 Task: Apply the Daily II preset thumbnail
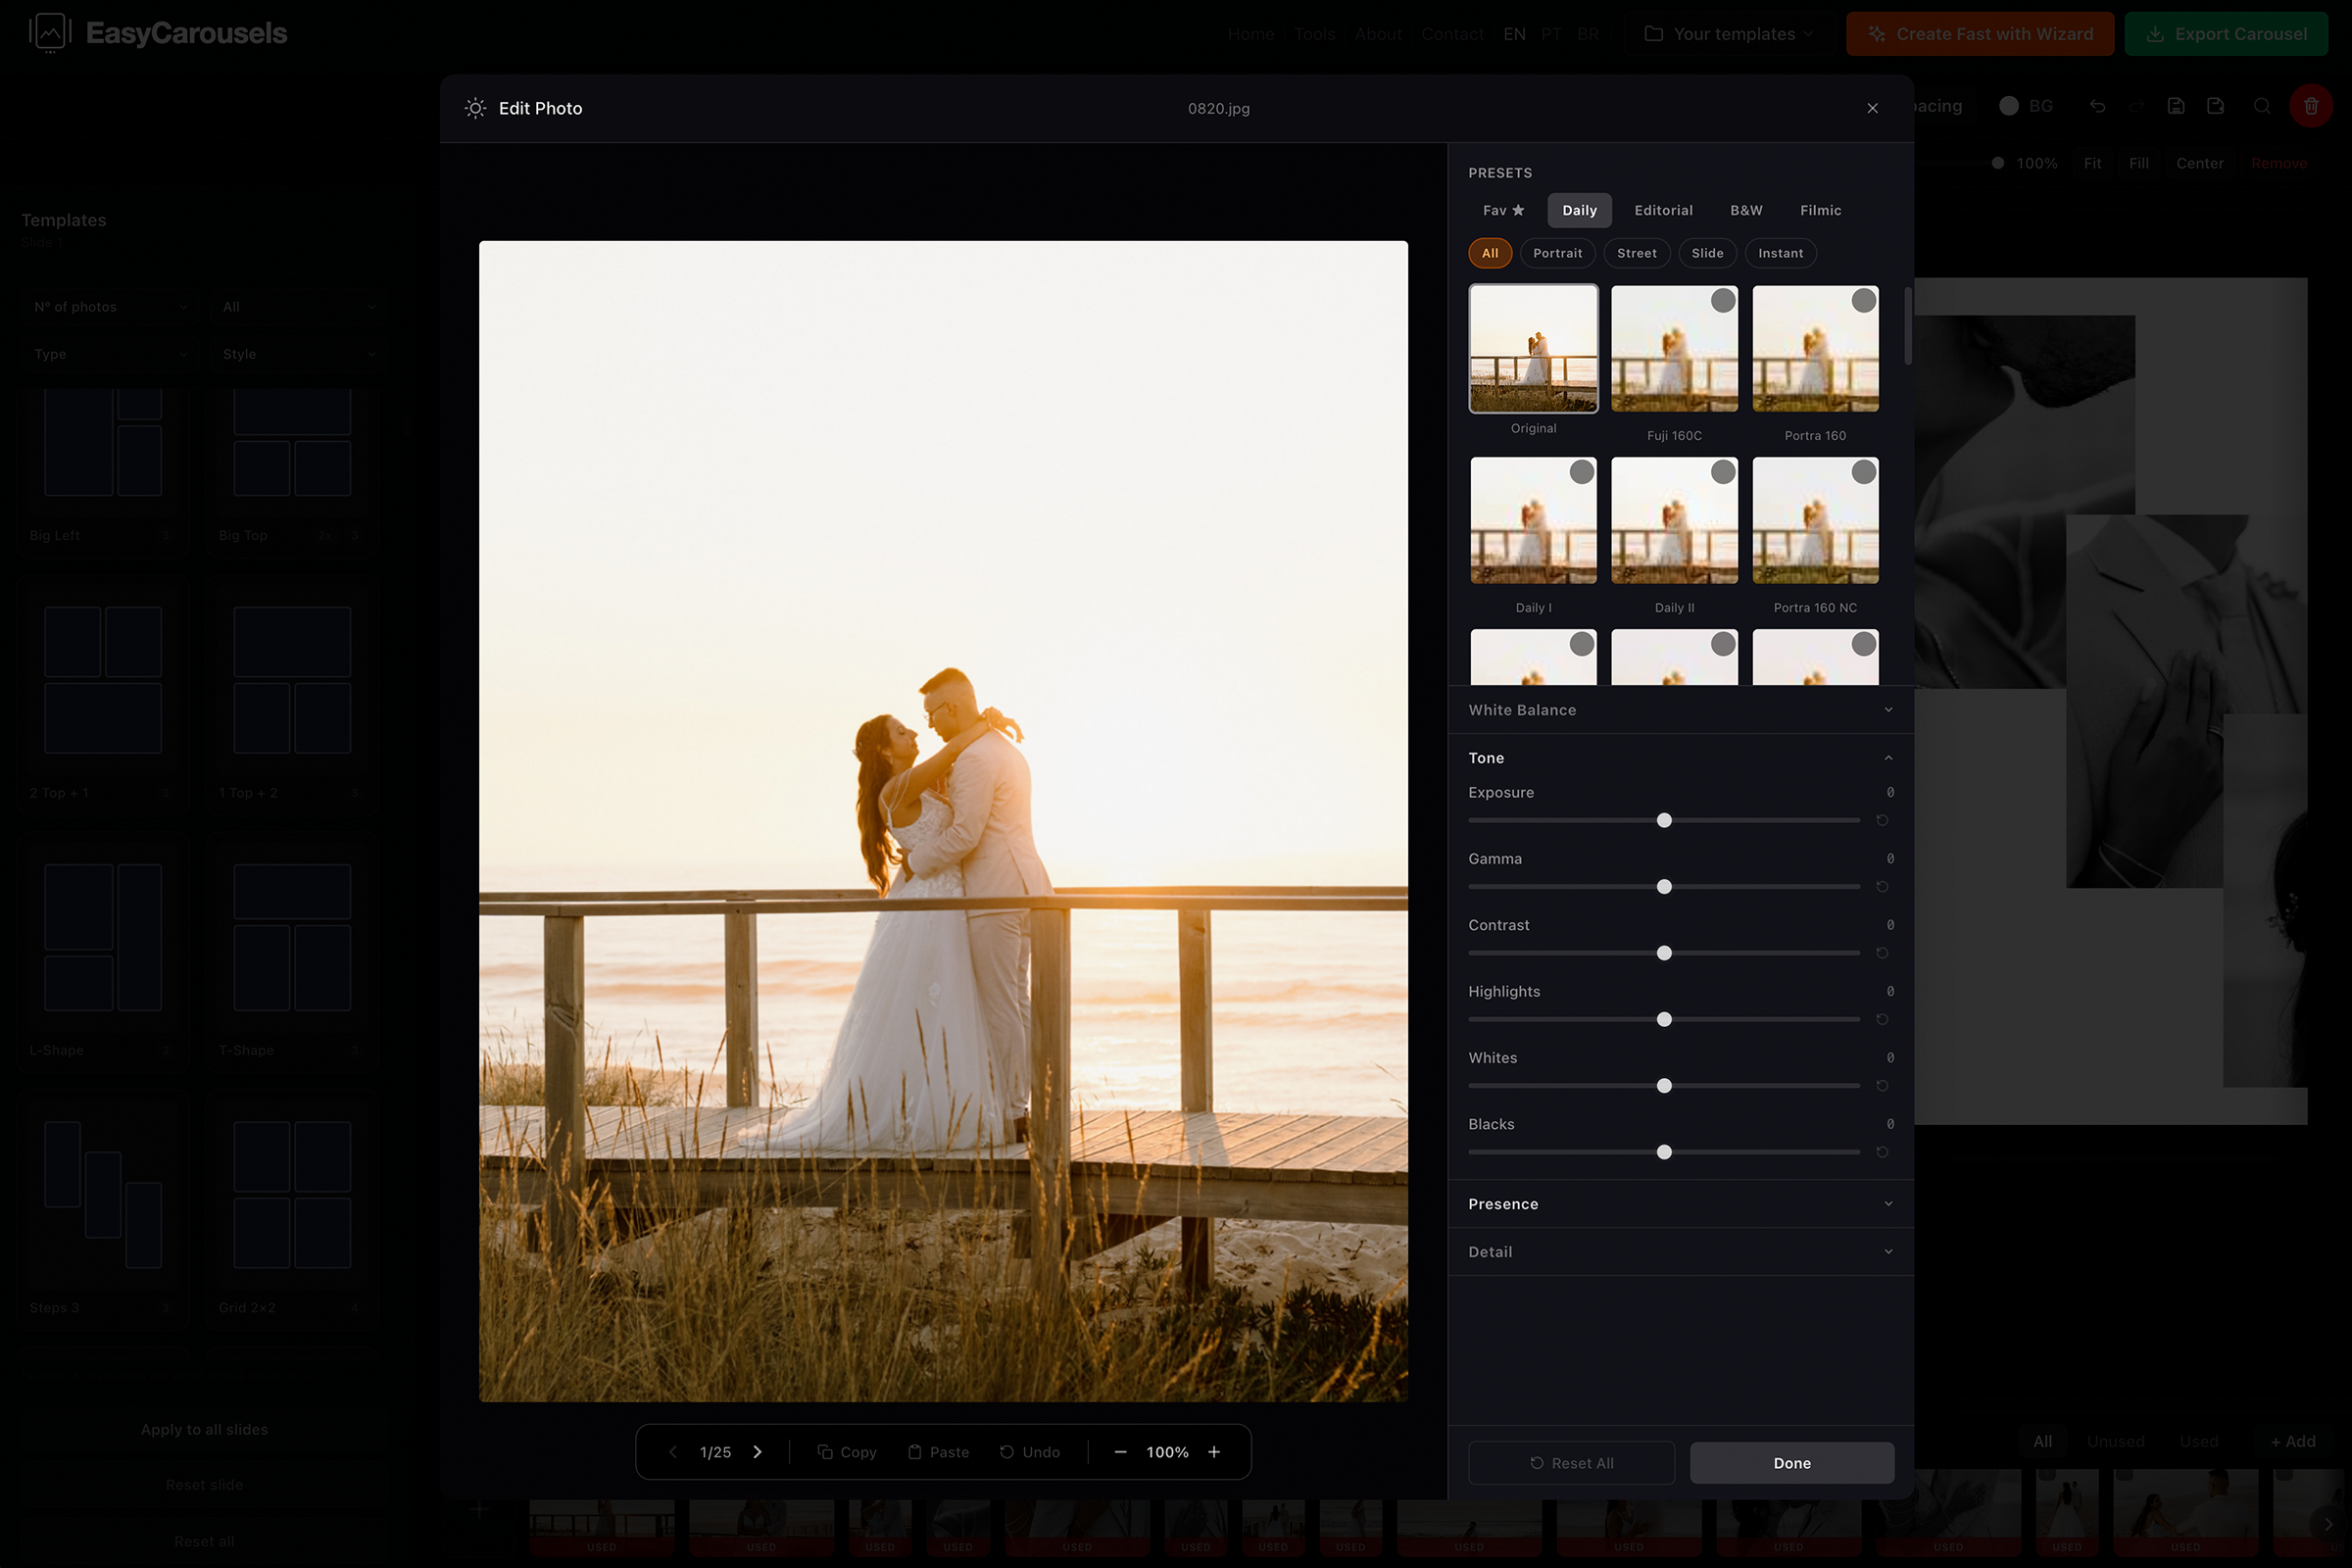(1674, 520)
